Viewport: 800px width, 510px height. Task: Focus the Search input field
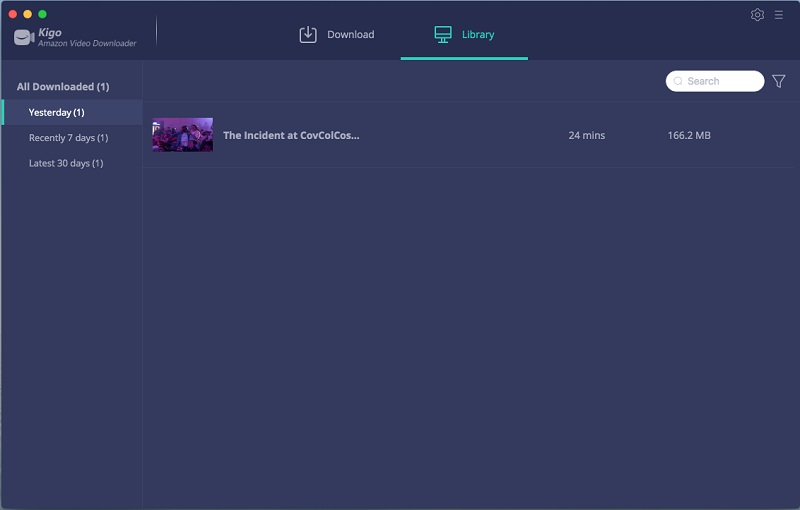715,81
